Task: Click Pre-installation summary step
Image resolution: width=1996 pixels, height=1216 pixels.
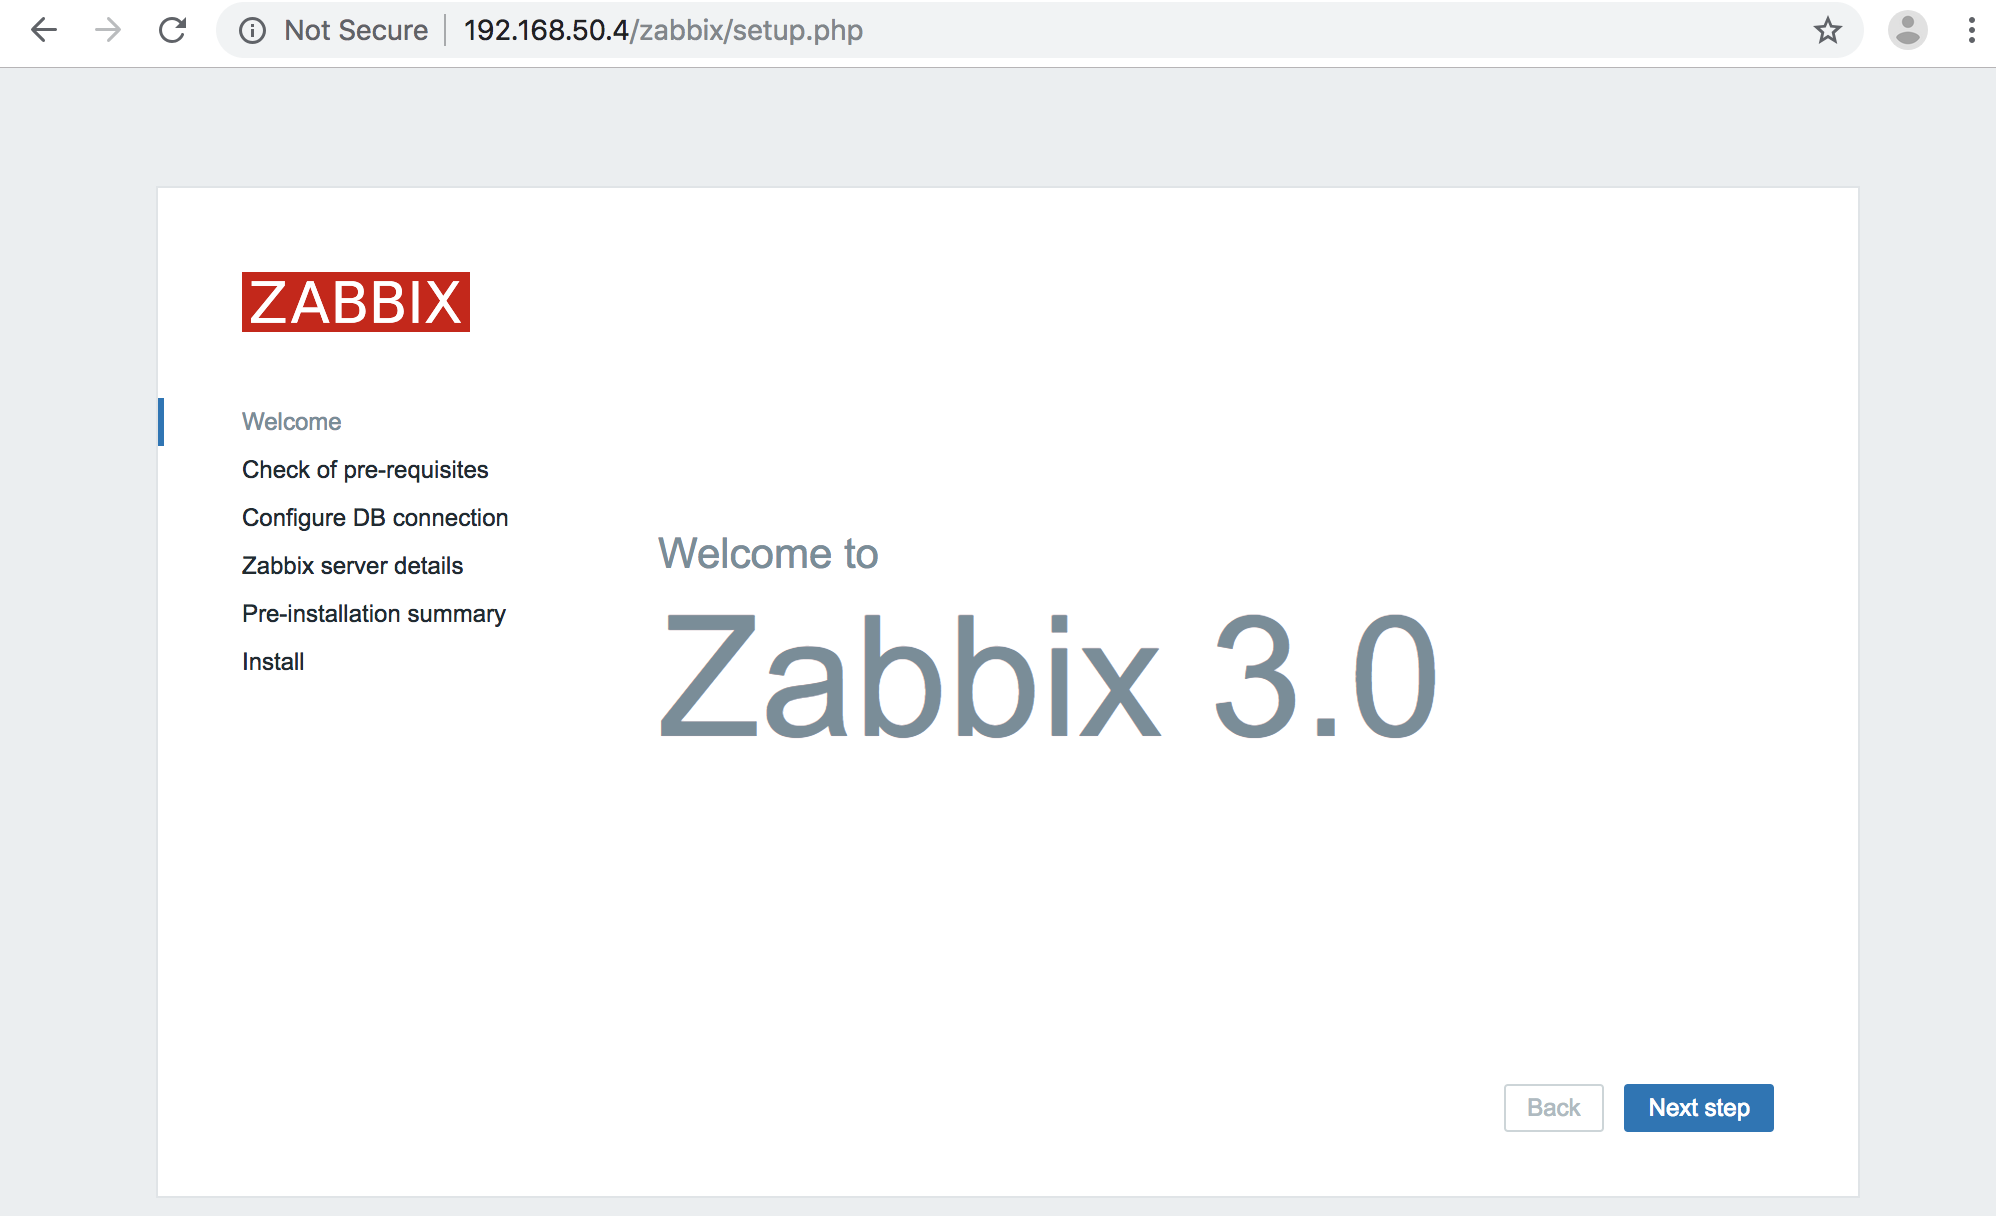Action: point(372,613)
